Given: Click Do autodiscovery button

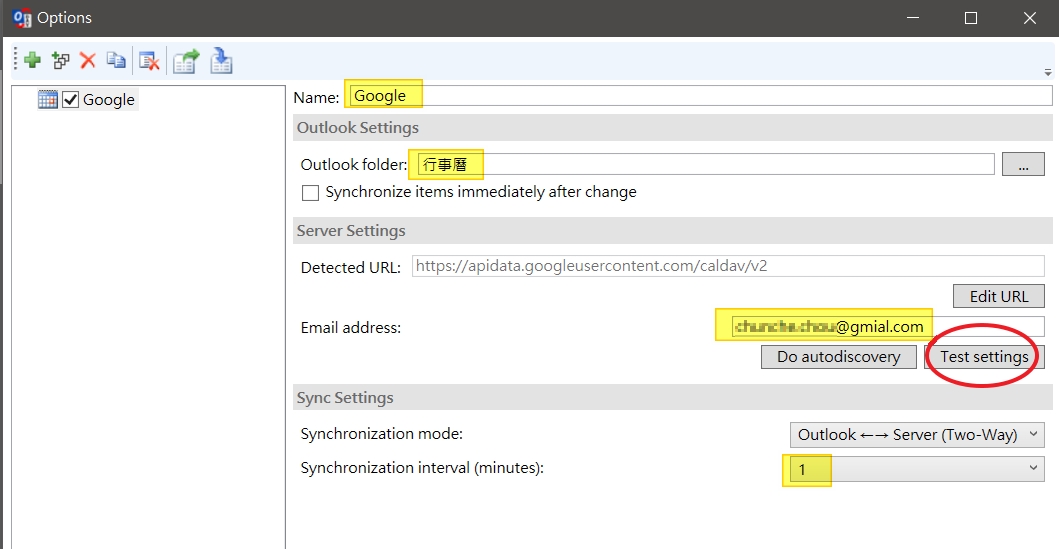Looking at the screenshot, I should tap(839, 357).
